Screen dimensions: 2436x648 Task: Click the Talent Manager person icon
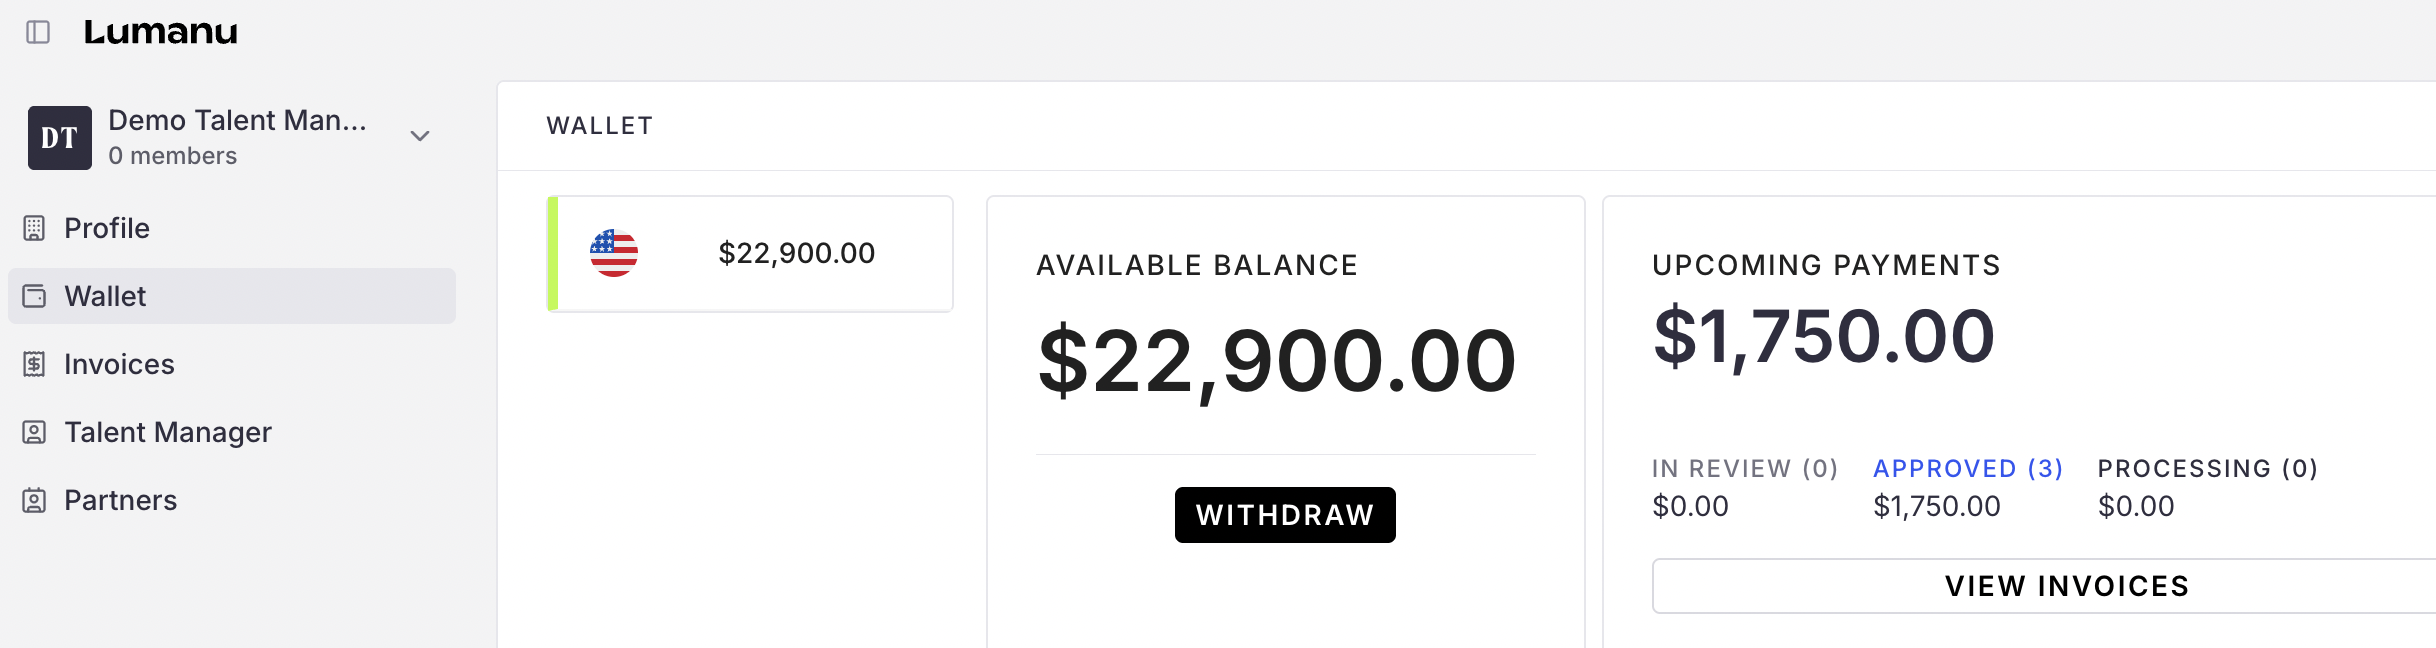[x=34, y=432]
